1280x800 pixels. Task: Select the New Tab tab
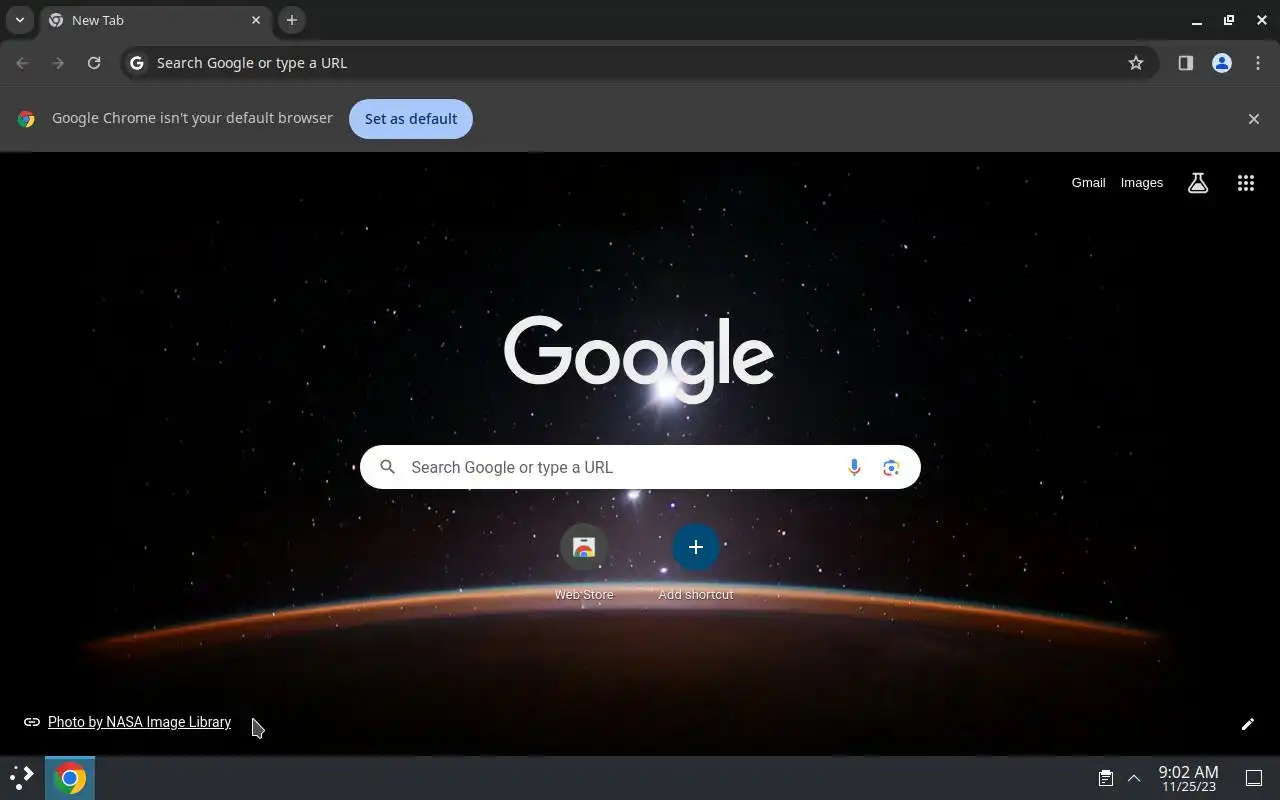point(155,20)
